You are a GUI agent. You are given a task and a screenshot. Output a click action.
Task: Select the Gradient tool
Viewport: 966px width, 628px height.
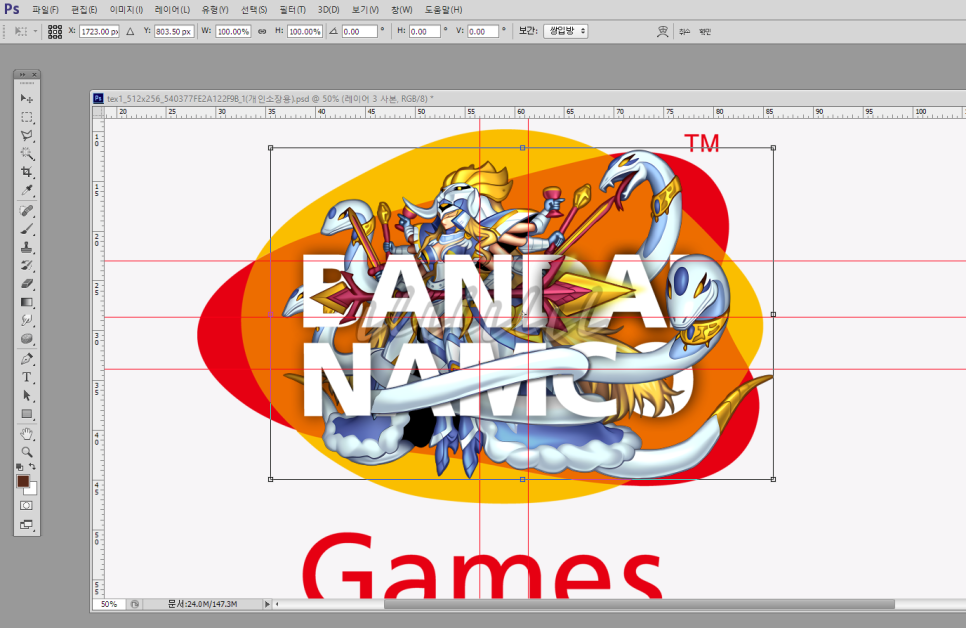(26, 302)
